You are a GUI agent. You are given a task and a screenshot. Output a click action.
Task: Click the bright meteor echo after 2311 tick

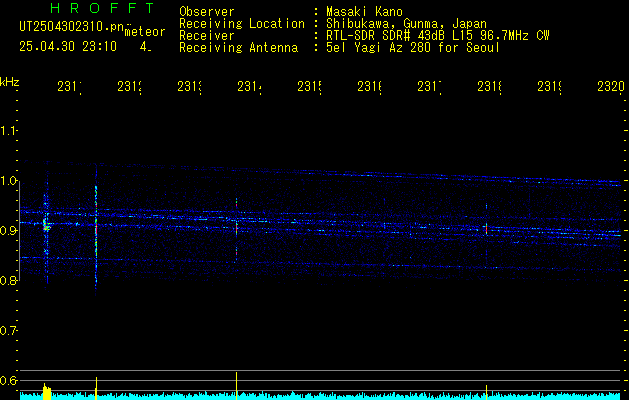[47, 225]
